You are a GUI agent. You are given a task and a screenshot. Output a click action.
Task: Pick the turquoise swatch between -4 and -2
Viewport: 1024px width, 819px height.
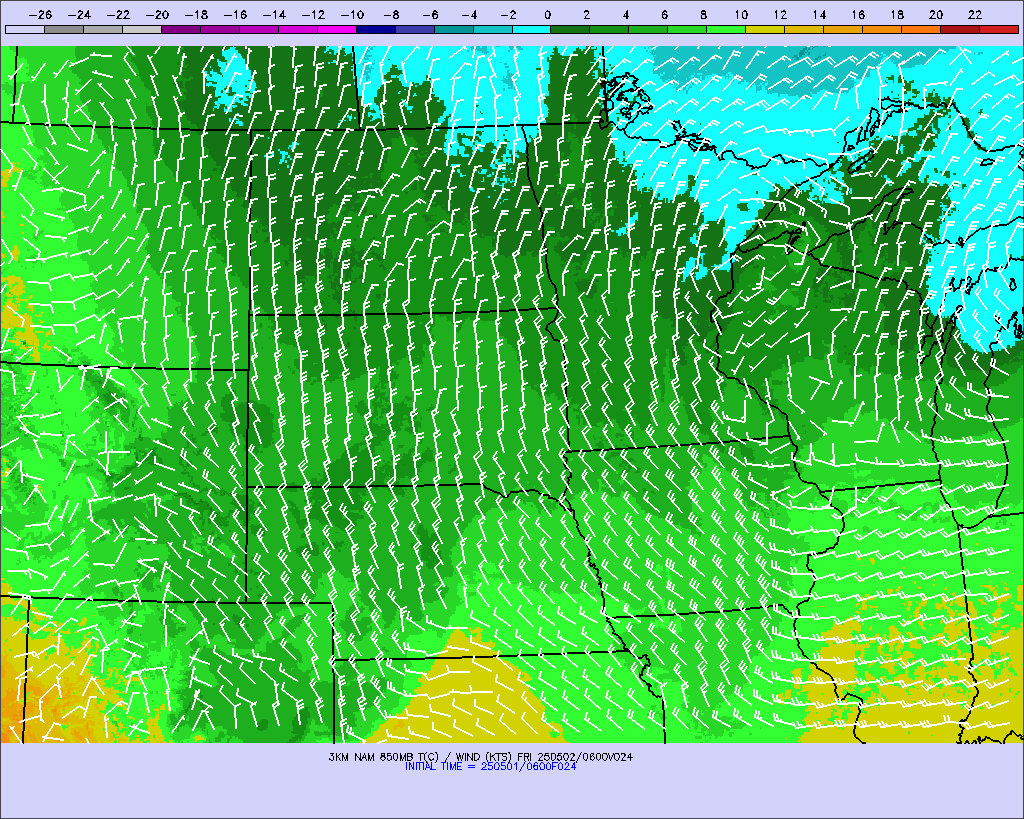492,29
